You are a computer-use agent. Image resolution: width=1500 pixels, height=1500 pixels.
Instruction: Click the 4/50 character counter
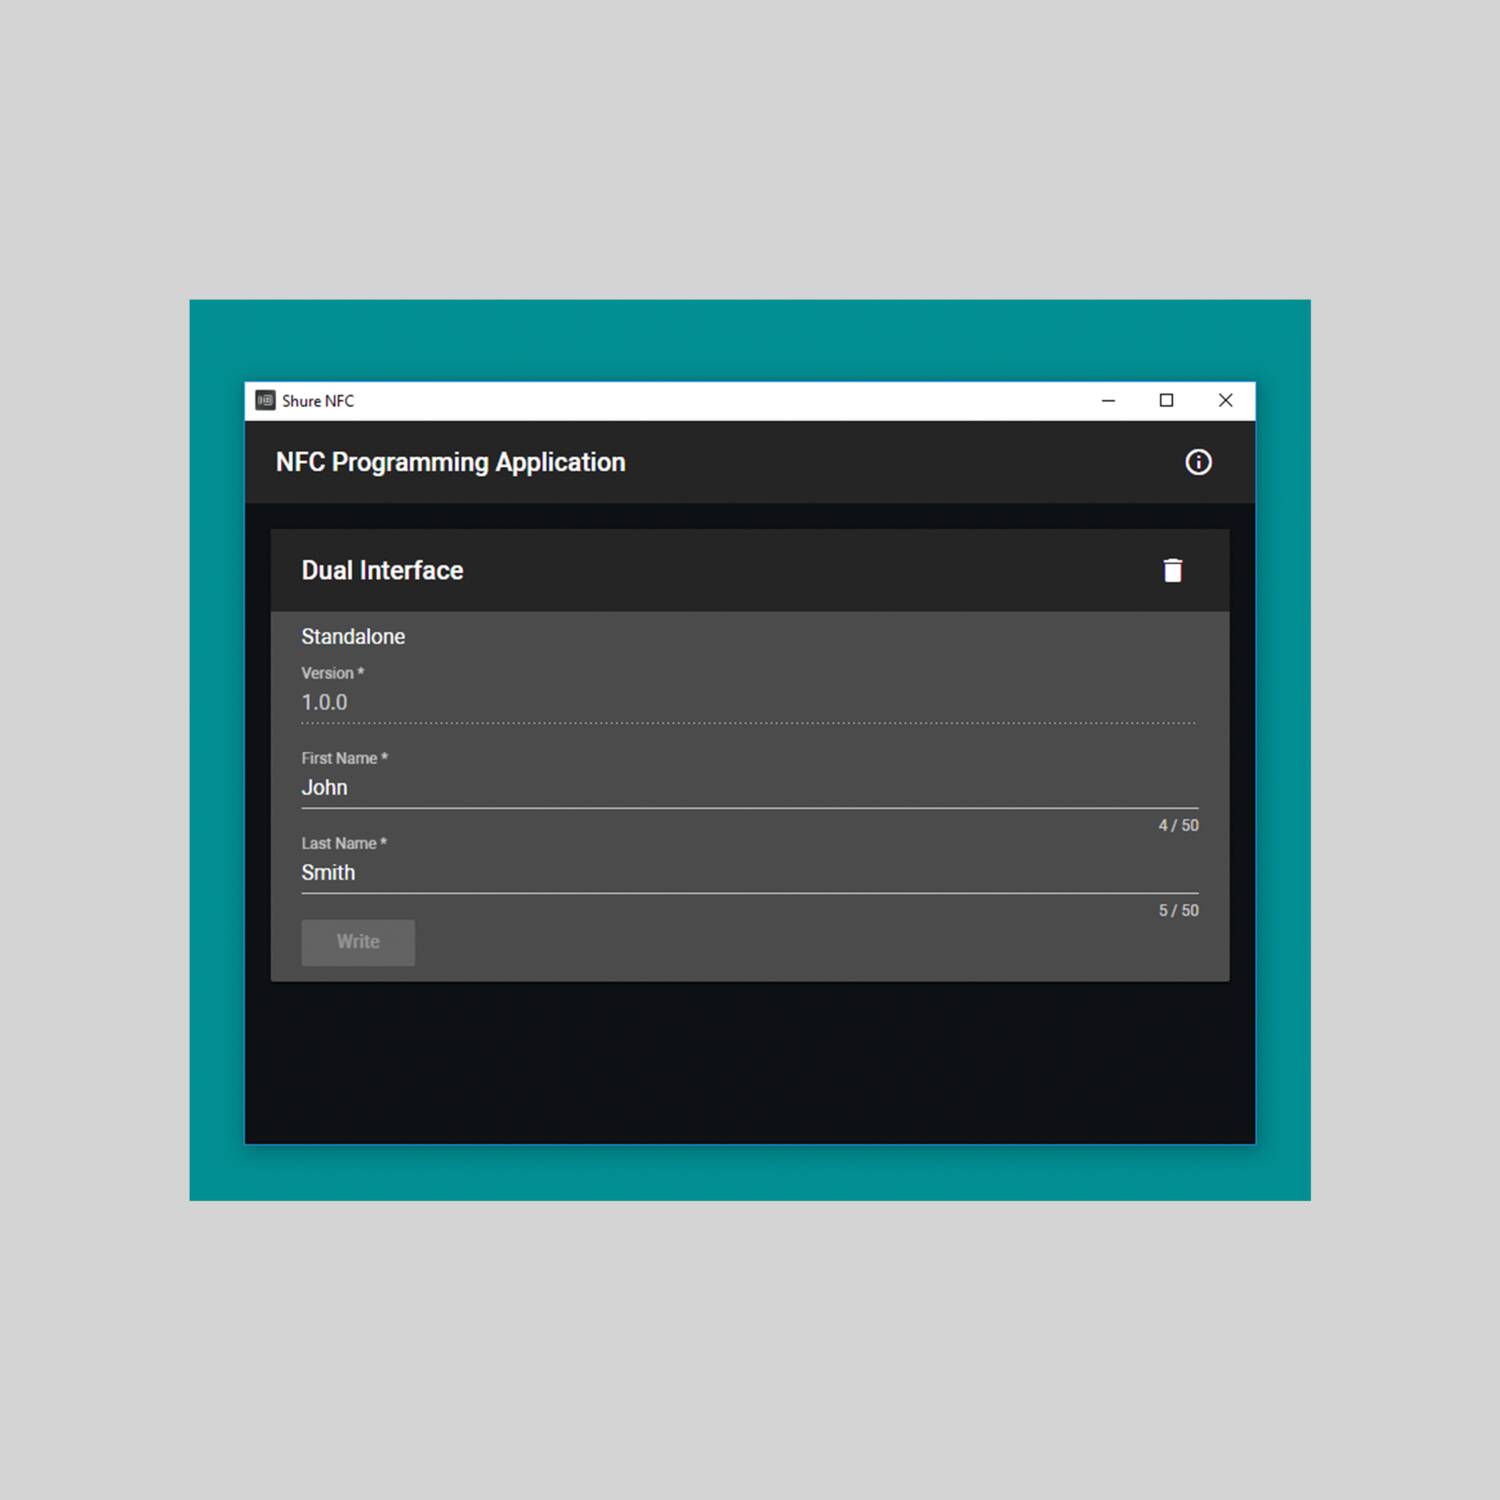pos(1177,825)
